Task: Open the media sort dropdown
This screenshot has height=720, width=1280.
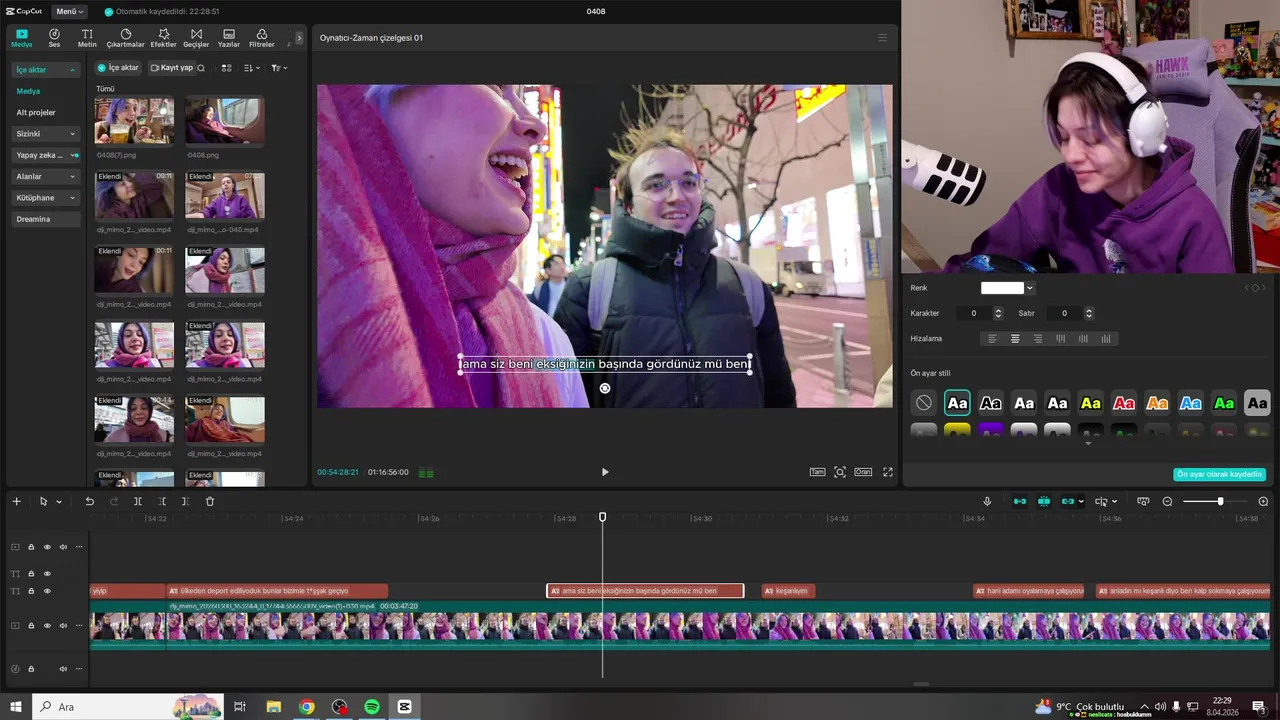Action: click(x=252, y=68)
